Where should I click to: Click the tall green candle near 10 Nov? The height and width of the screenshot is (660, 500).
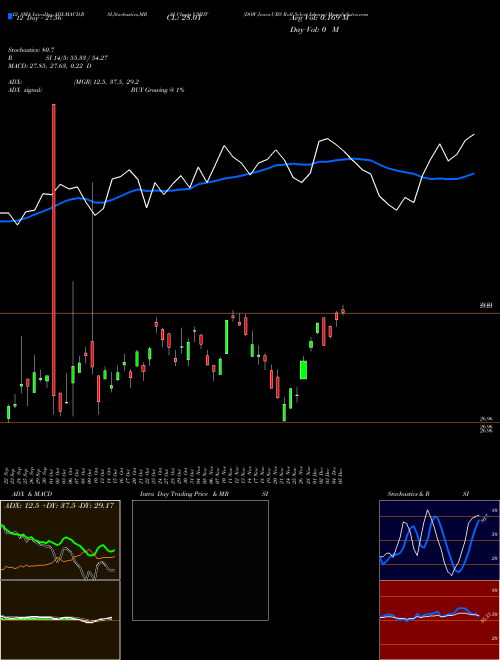point(226,337)
